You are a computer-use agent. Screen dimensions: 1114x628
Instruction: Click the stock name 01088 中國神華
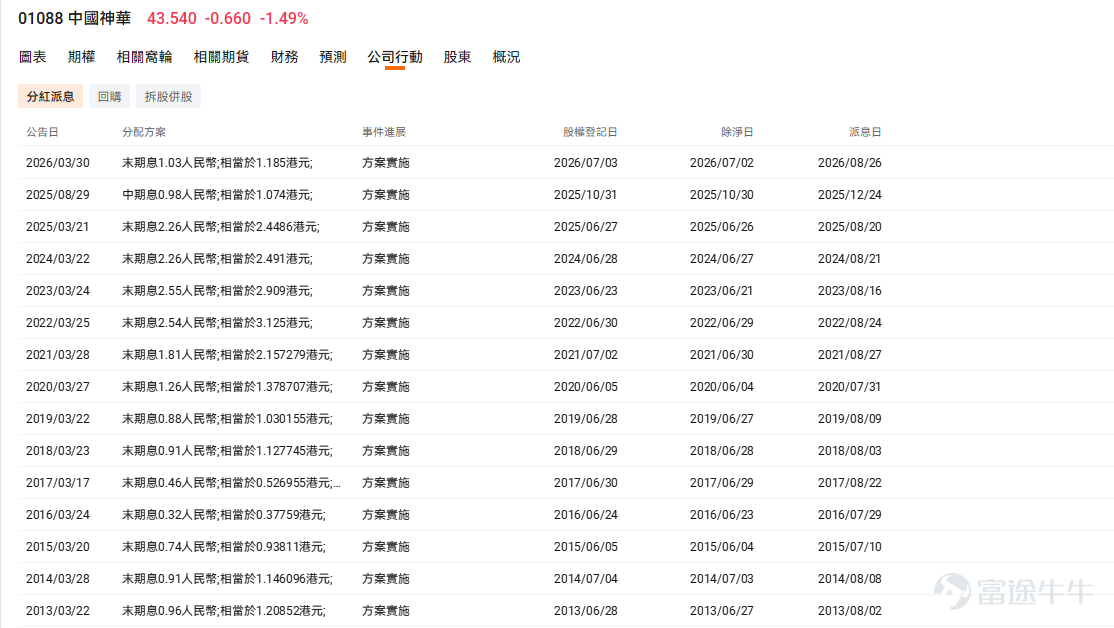pyautogui.click(x=75, y=18)
